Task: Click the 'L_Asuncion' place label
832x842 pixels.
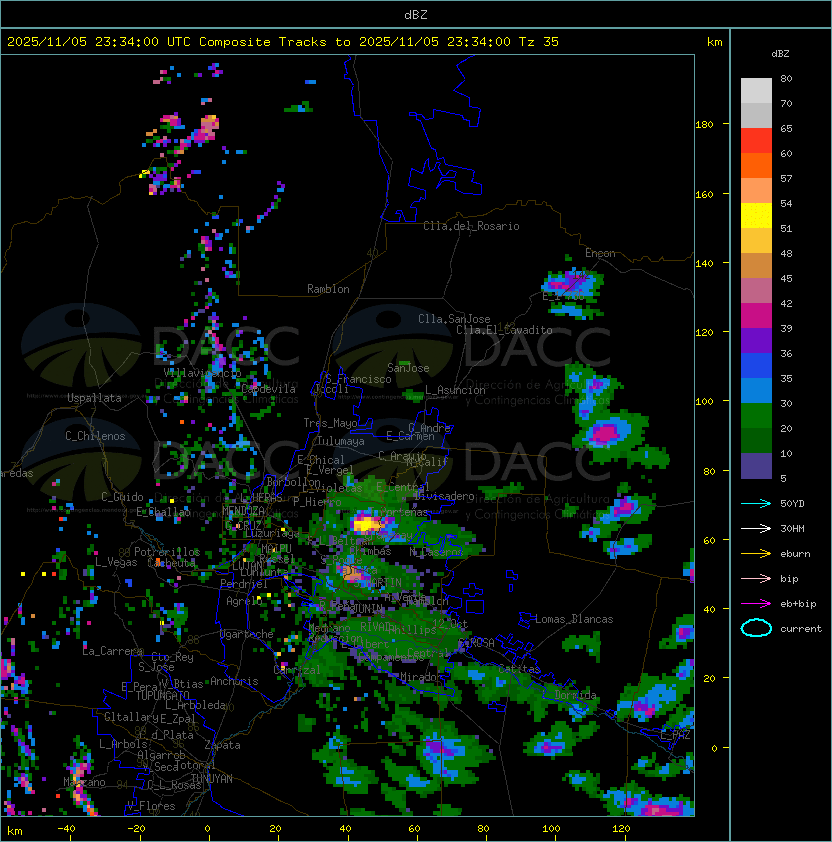Action: click(455, 390)
